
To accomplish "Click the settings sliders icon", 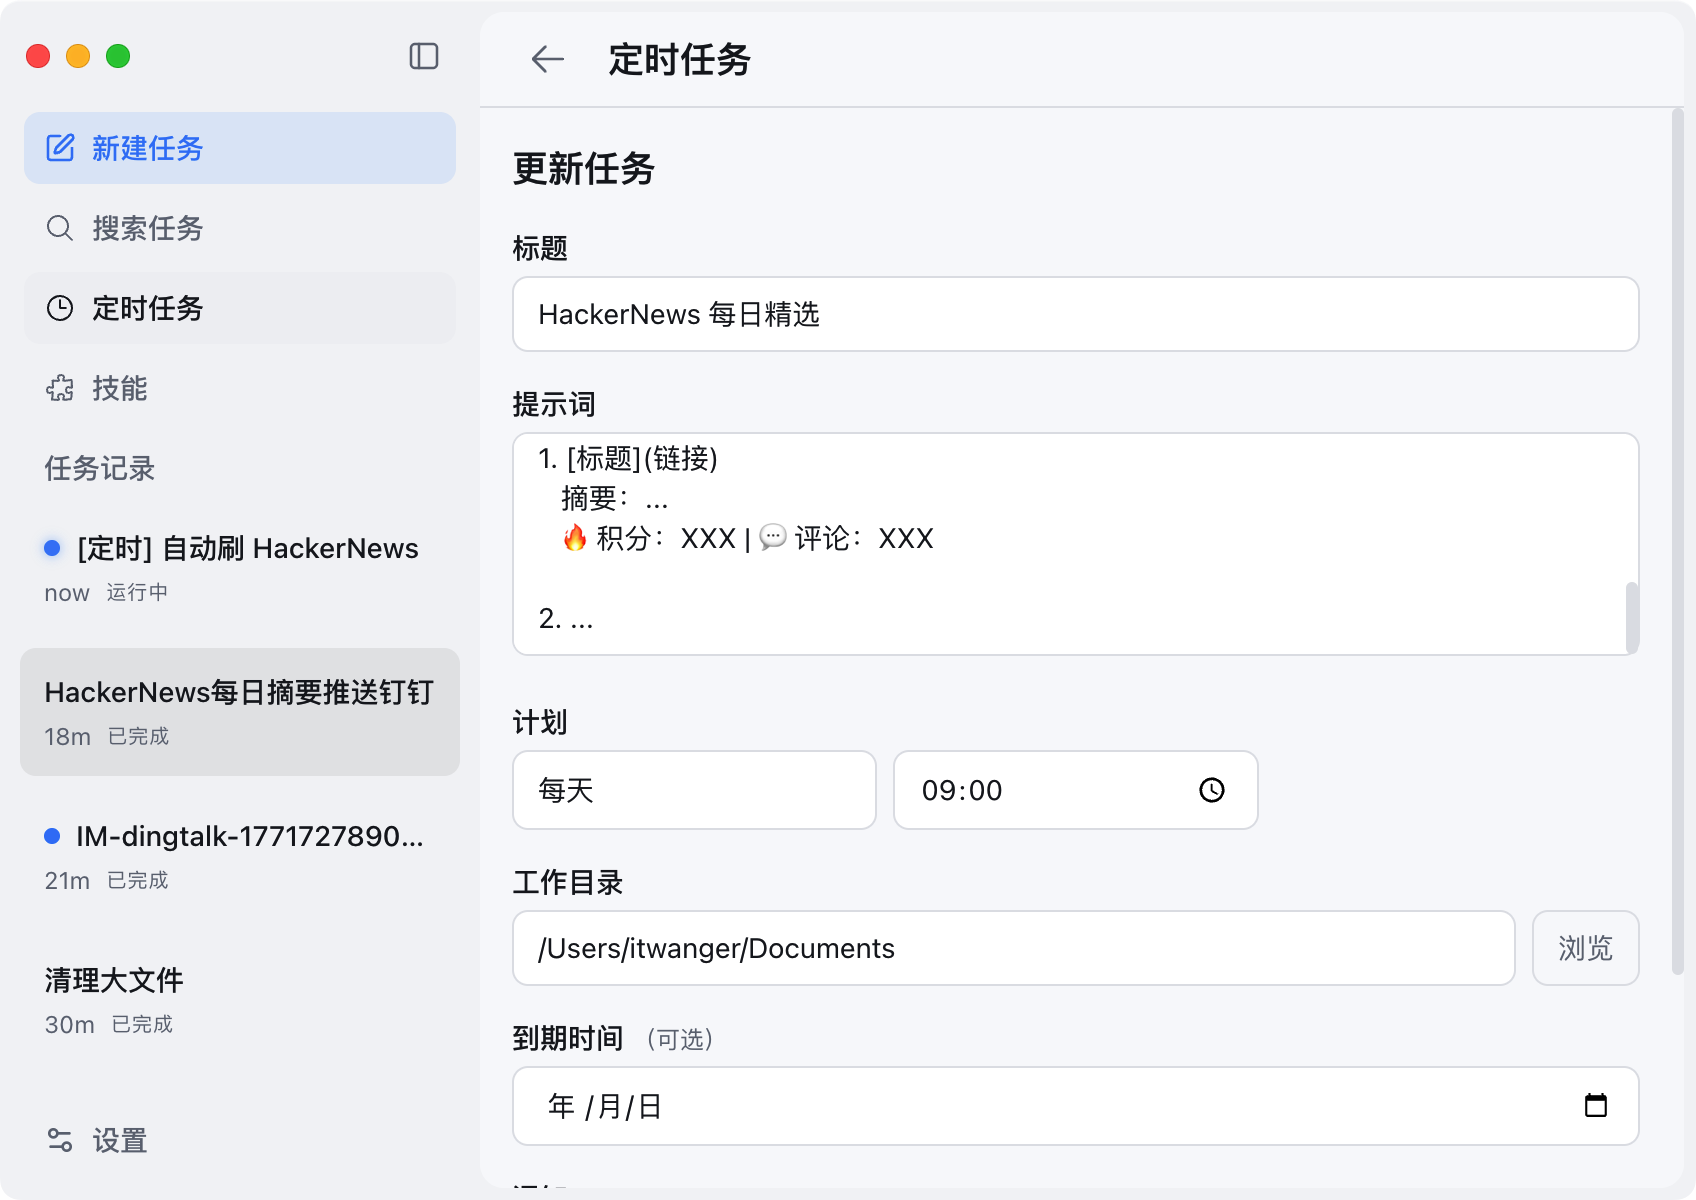I will tap(60, 1140).
